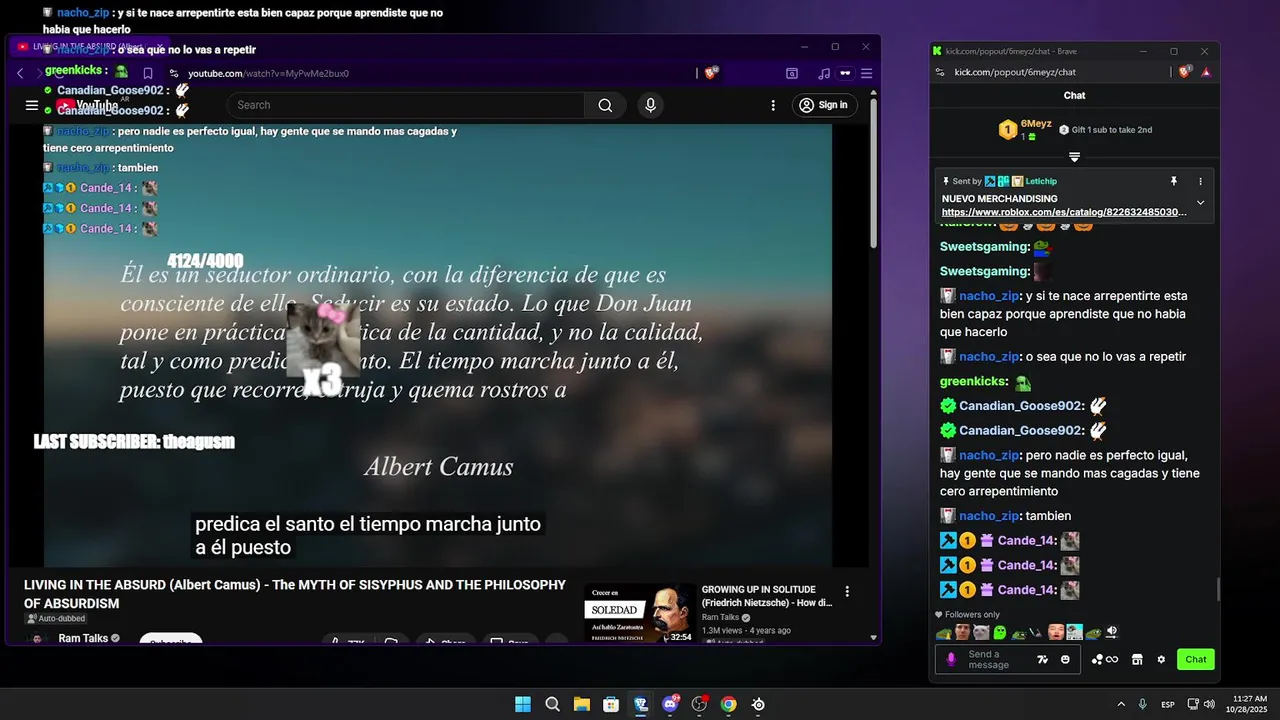This screenshot has width=1280, height=720.
Task: Insert the green alien blob quick emote
Action: pos(1000,632)
